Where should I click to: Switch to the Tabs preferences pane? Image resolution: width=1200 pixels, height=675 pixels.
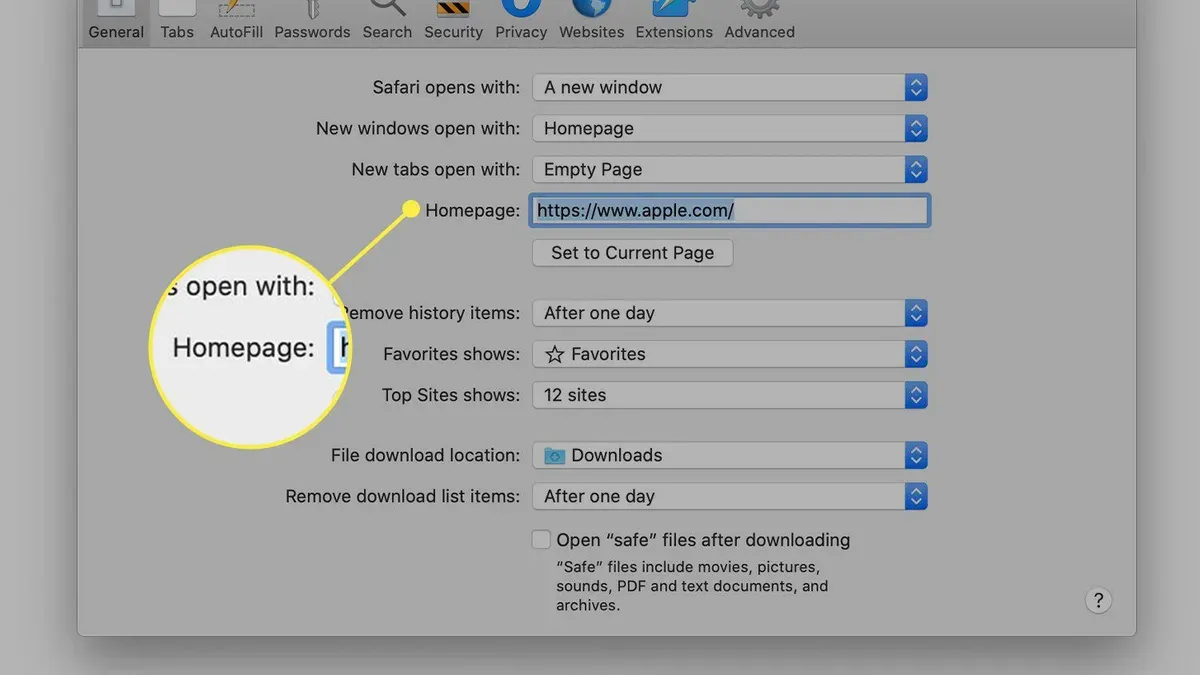coord(177,21)
